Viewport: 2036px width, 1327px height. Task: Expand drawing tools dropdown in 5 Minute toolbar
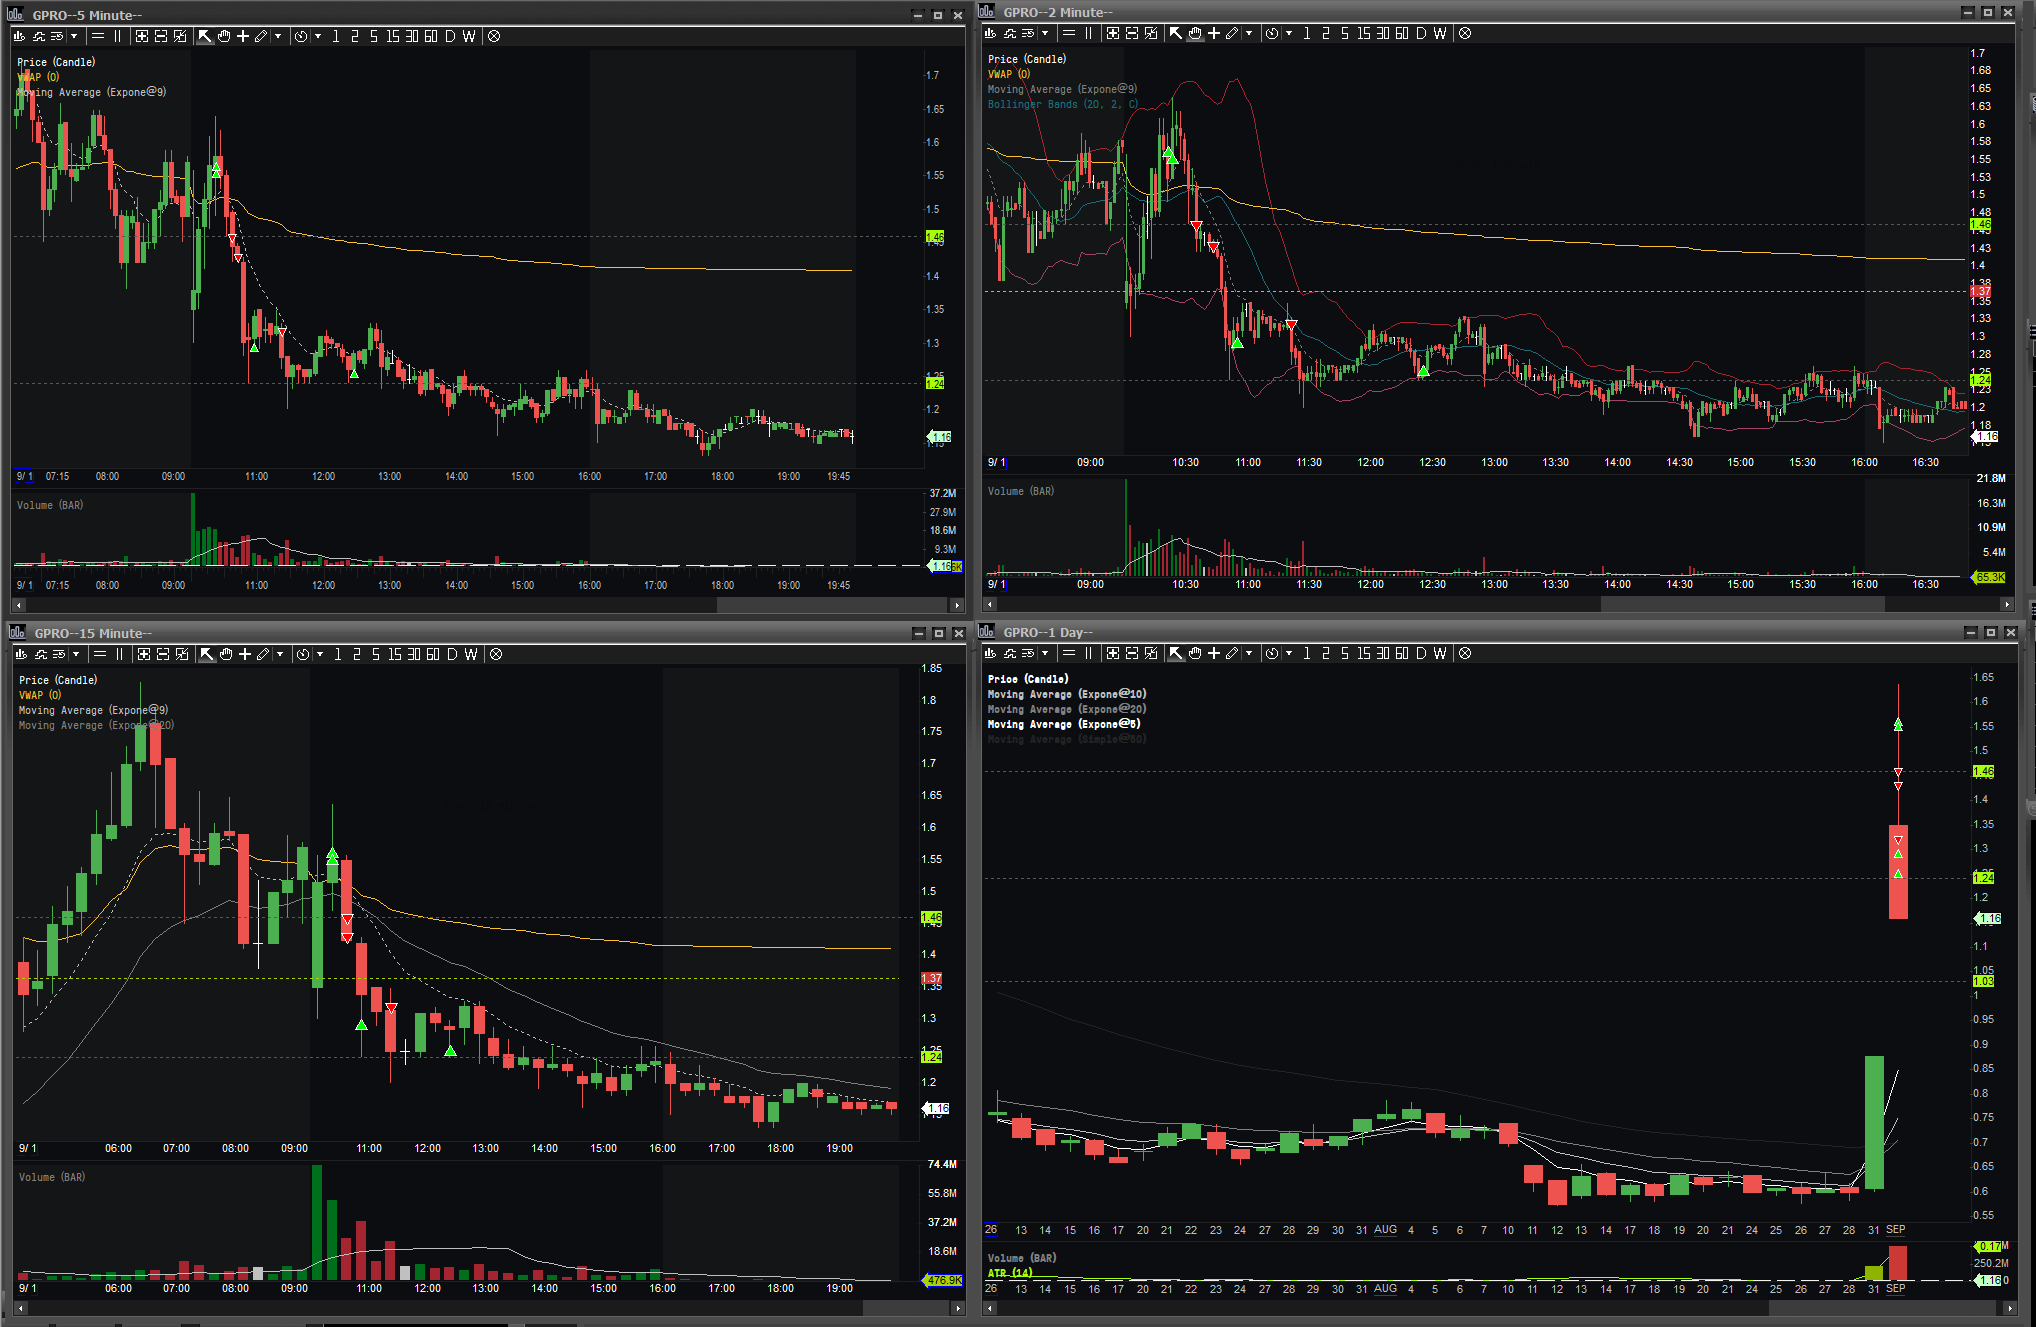[x=278, y=36]
